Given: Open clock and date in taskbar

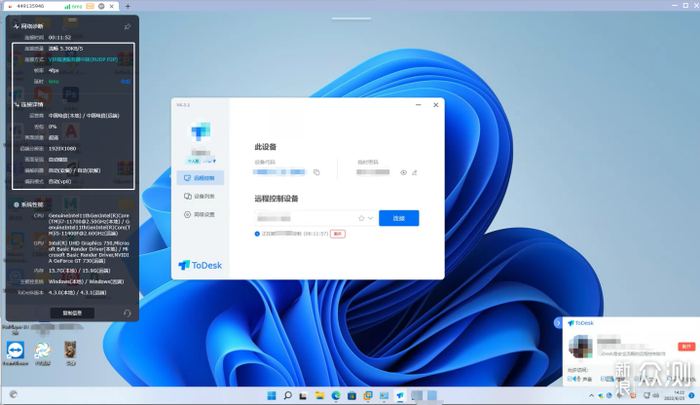Looking at the screenshot, I should (675, 396).
